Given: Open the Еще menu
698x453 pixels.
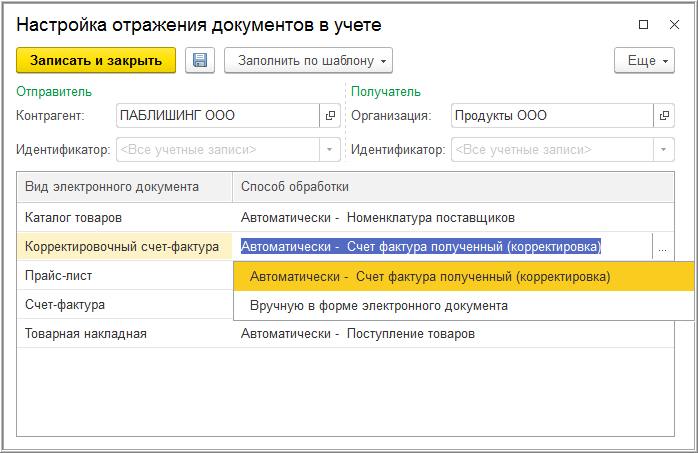Looking at the screenshot, I should (645, 61).
